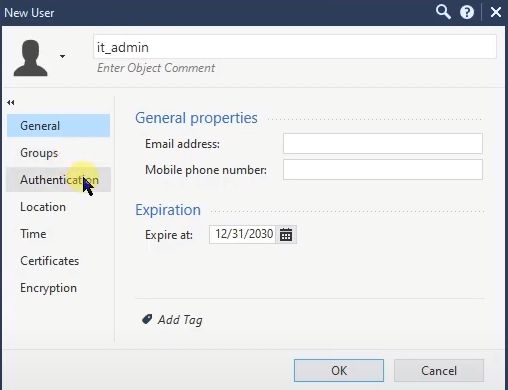Click the Enter Object Comment field
This screenshot has height=390, width=508.
(156, 68)
